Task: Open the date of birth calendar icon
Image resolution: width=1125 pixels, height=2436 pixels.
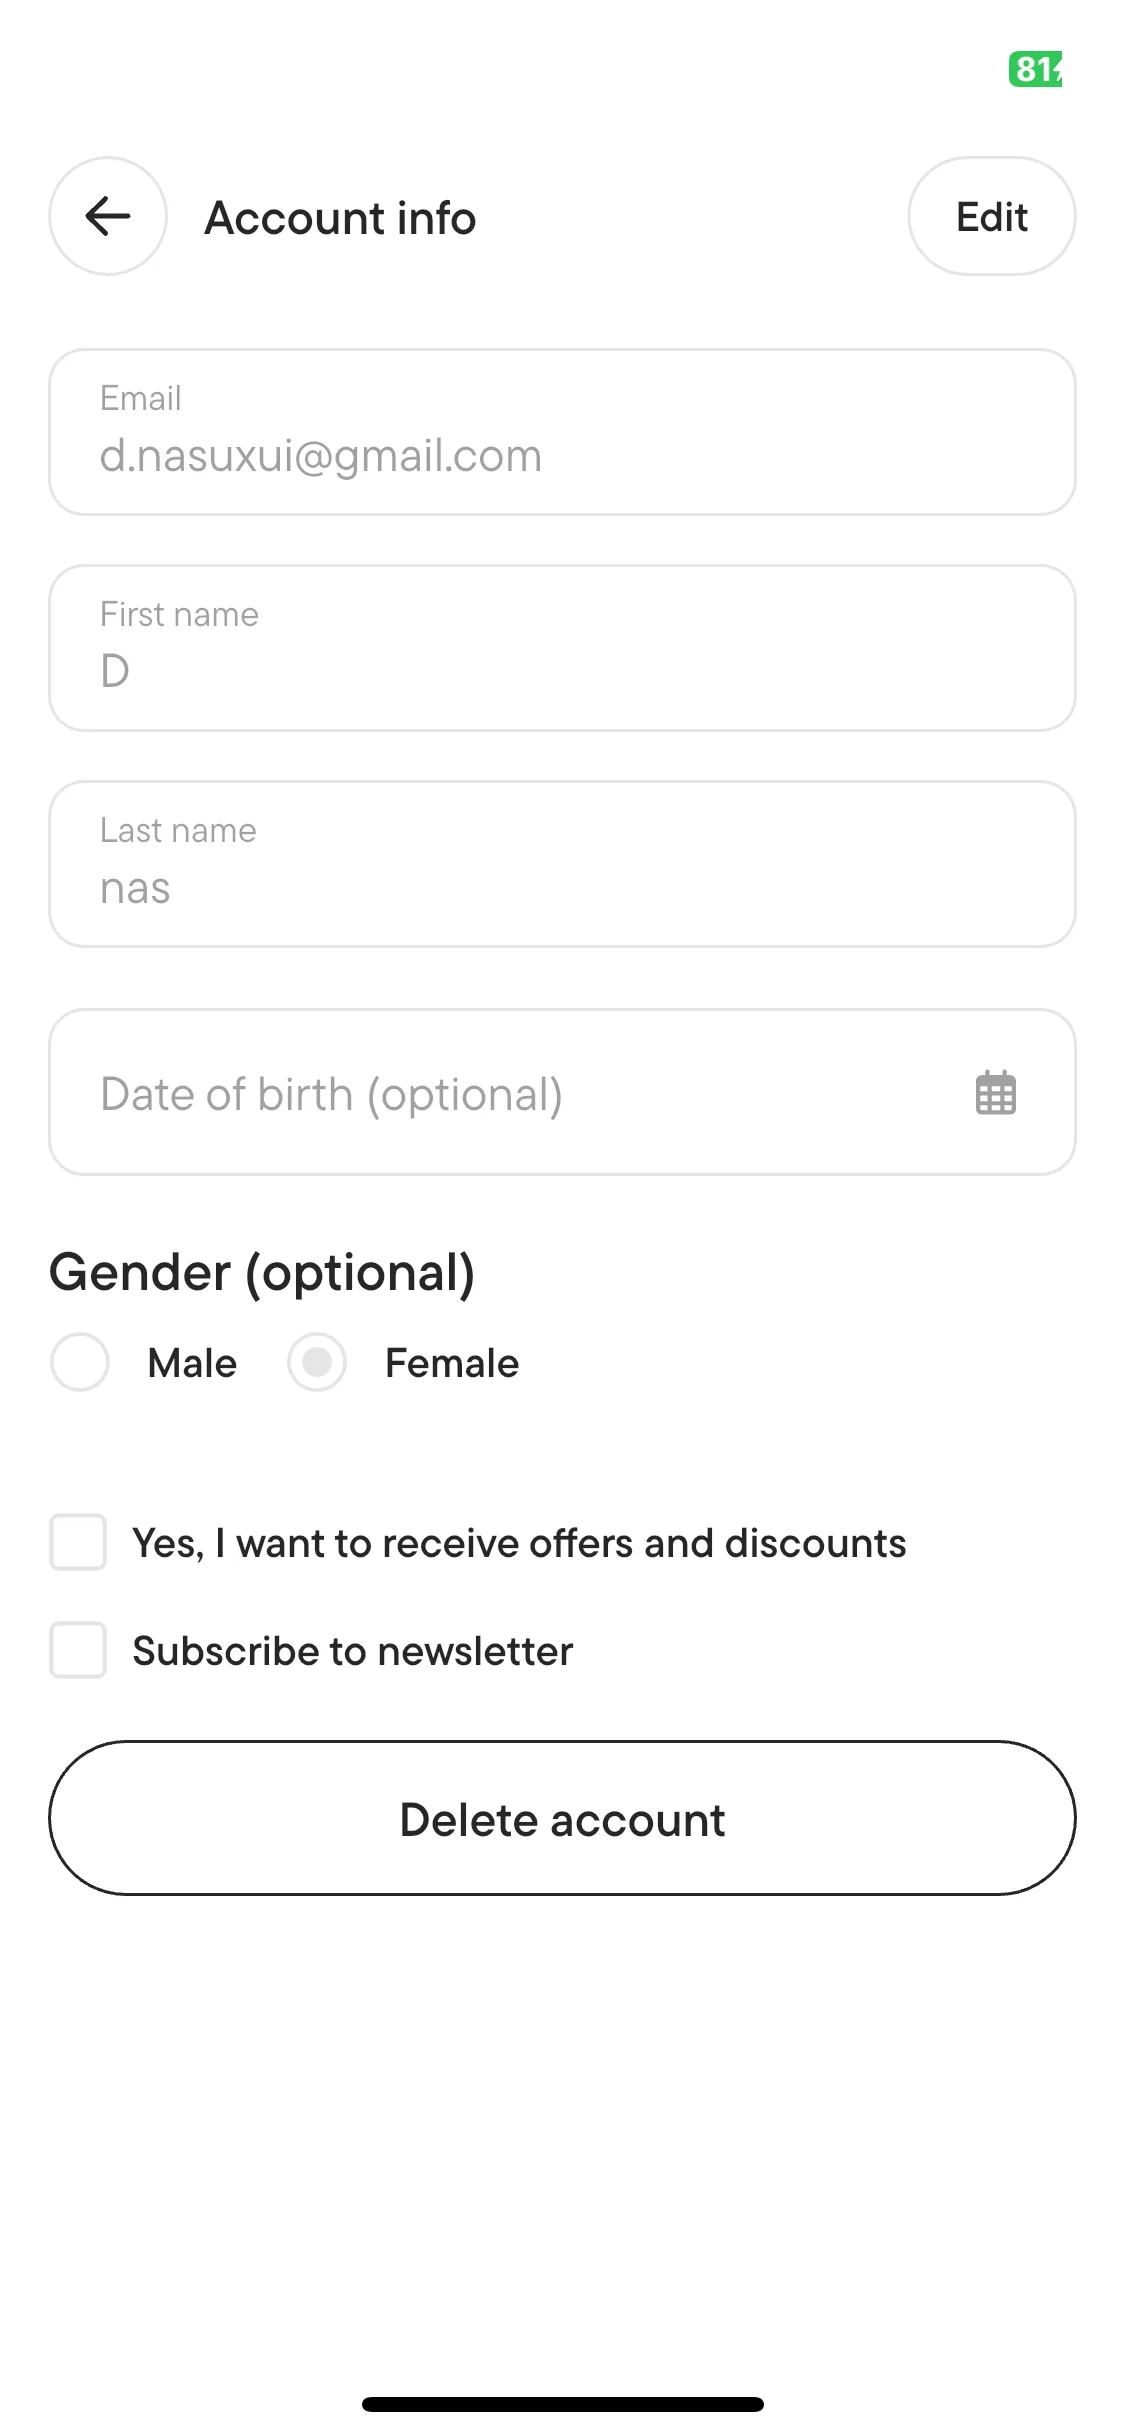Action: [995, 1093]
